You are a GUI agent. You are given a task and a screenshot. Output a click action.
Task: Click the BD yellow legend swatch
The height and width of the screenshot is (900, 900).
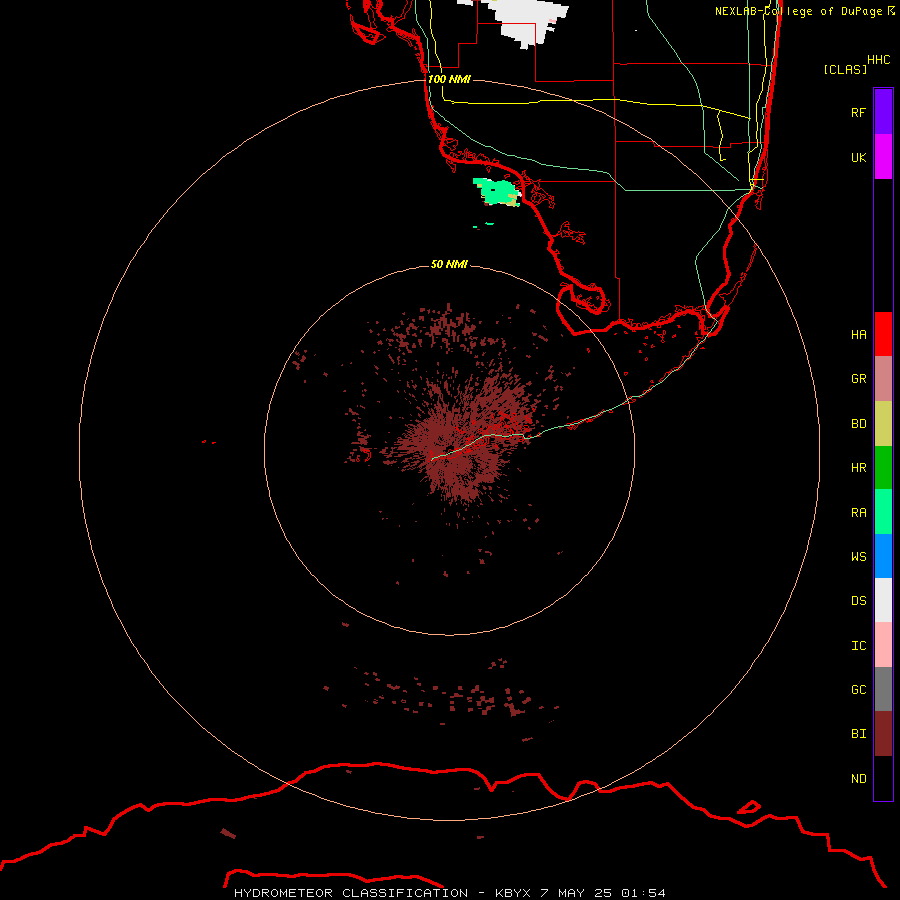tap(883, 424)
